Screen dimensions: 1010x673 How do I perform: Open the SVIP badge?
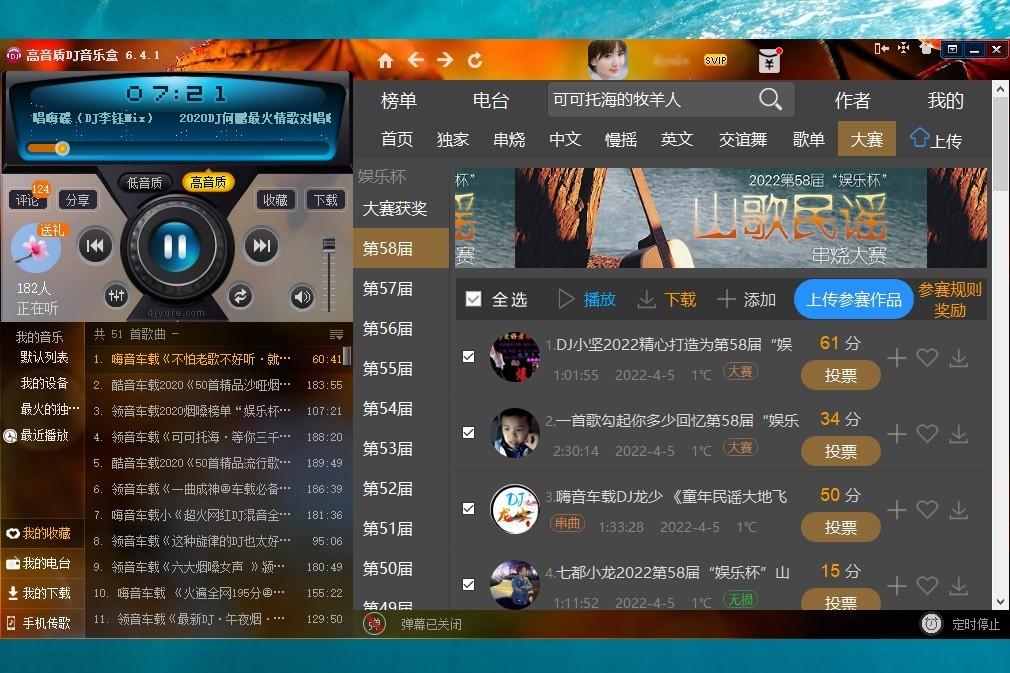tap(716, 60)
